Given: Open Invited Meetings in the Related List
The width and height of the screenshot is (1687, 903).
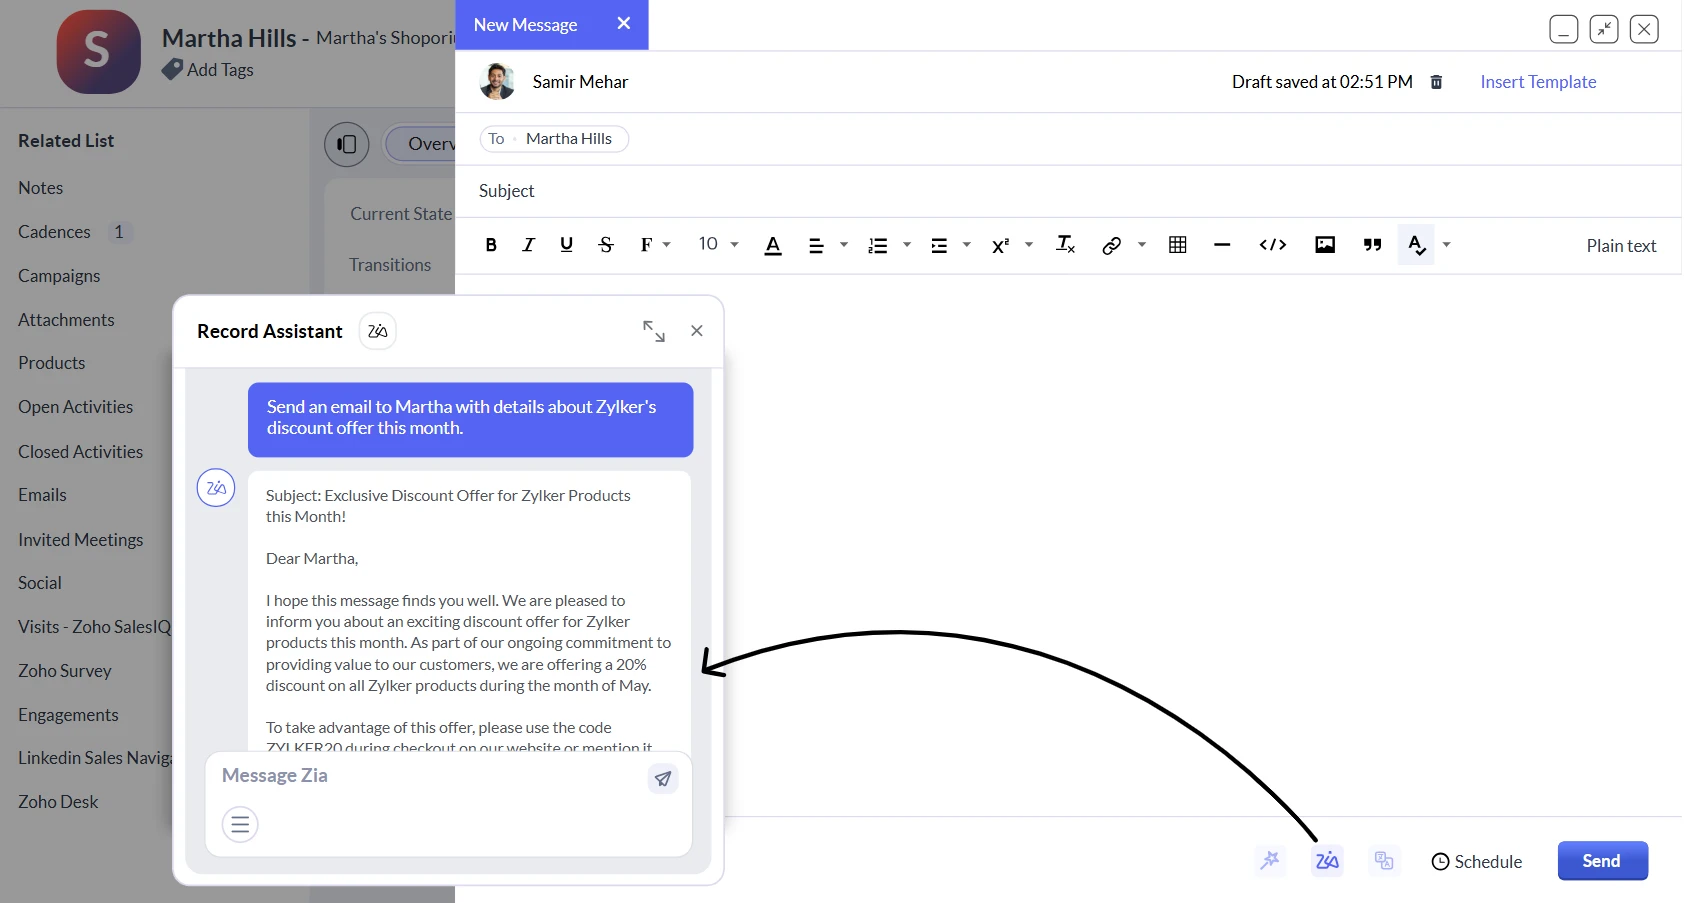Looking at the screenshot, I should pyautogui.click(x=81, y=540).
